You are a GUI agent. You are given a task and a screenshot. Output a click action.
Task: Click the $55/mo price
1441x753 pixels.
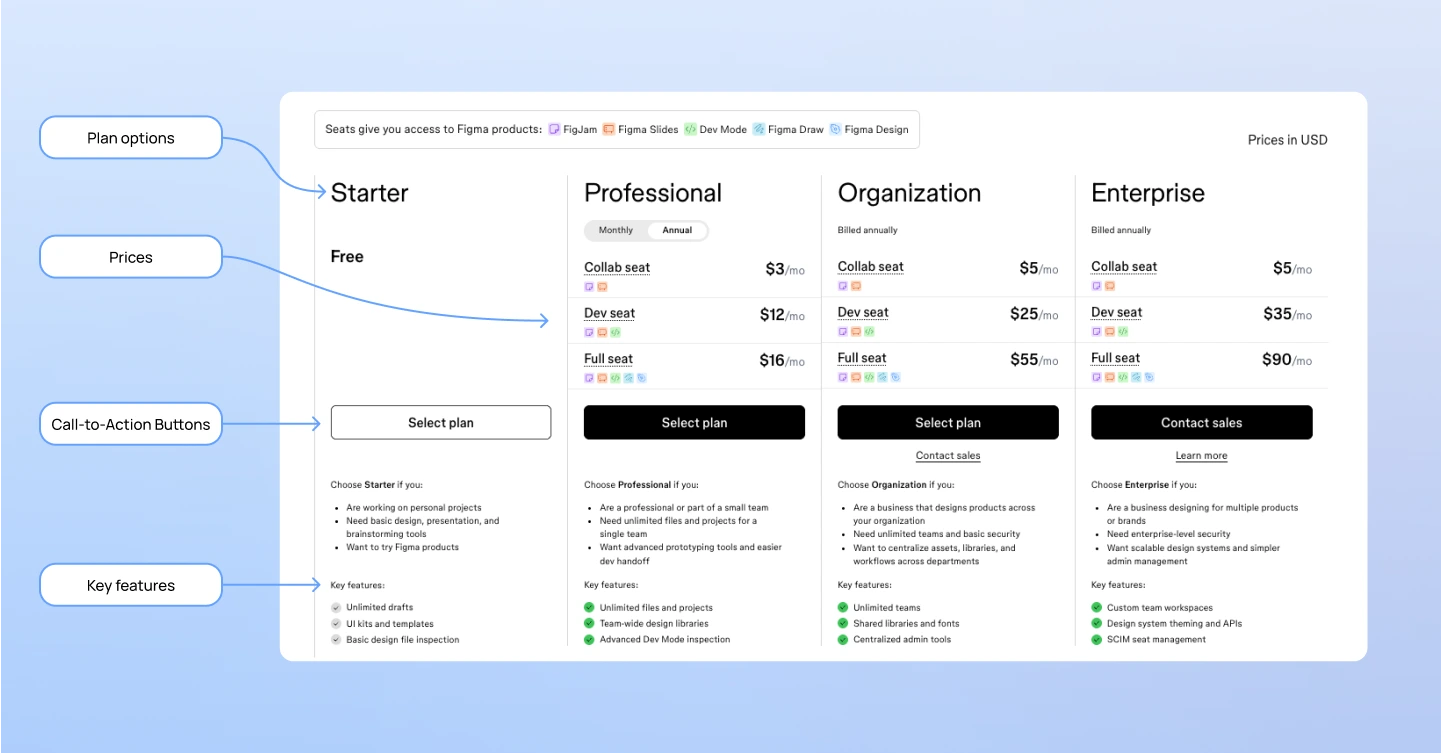1034,360
